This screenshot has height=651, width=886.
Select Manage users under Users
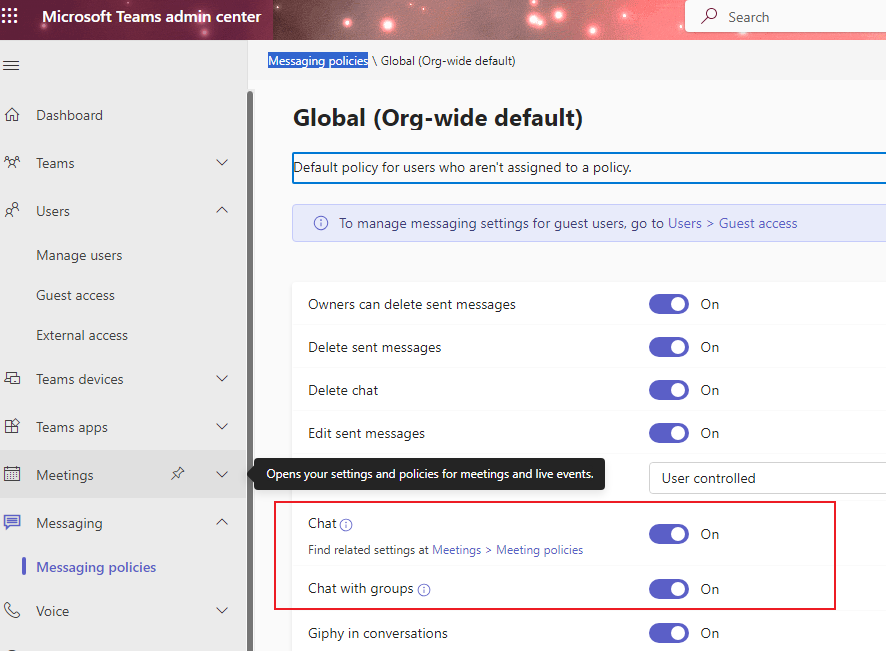pos(79,255)
